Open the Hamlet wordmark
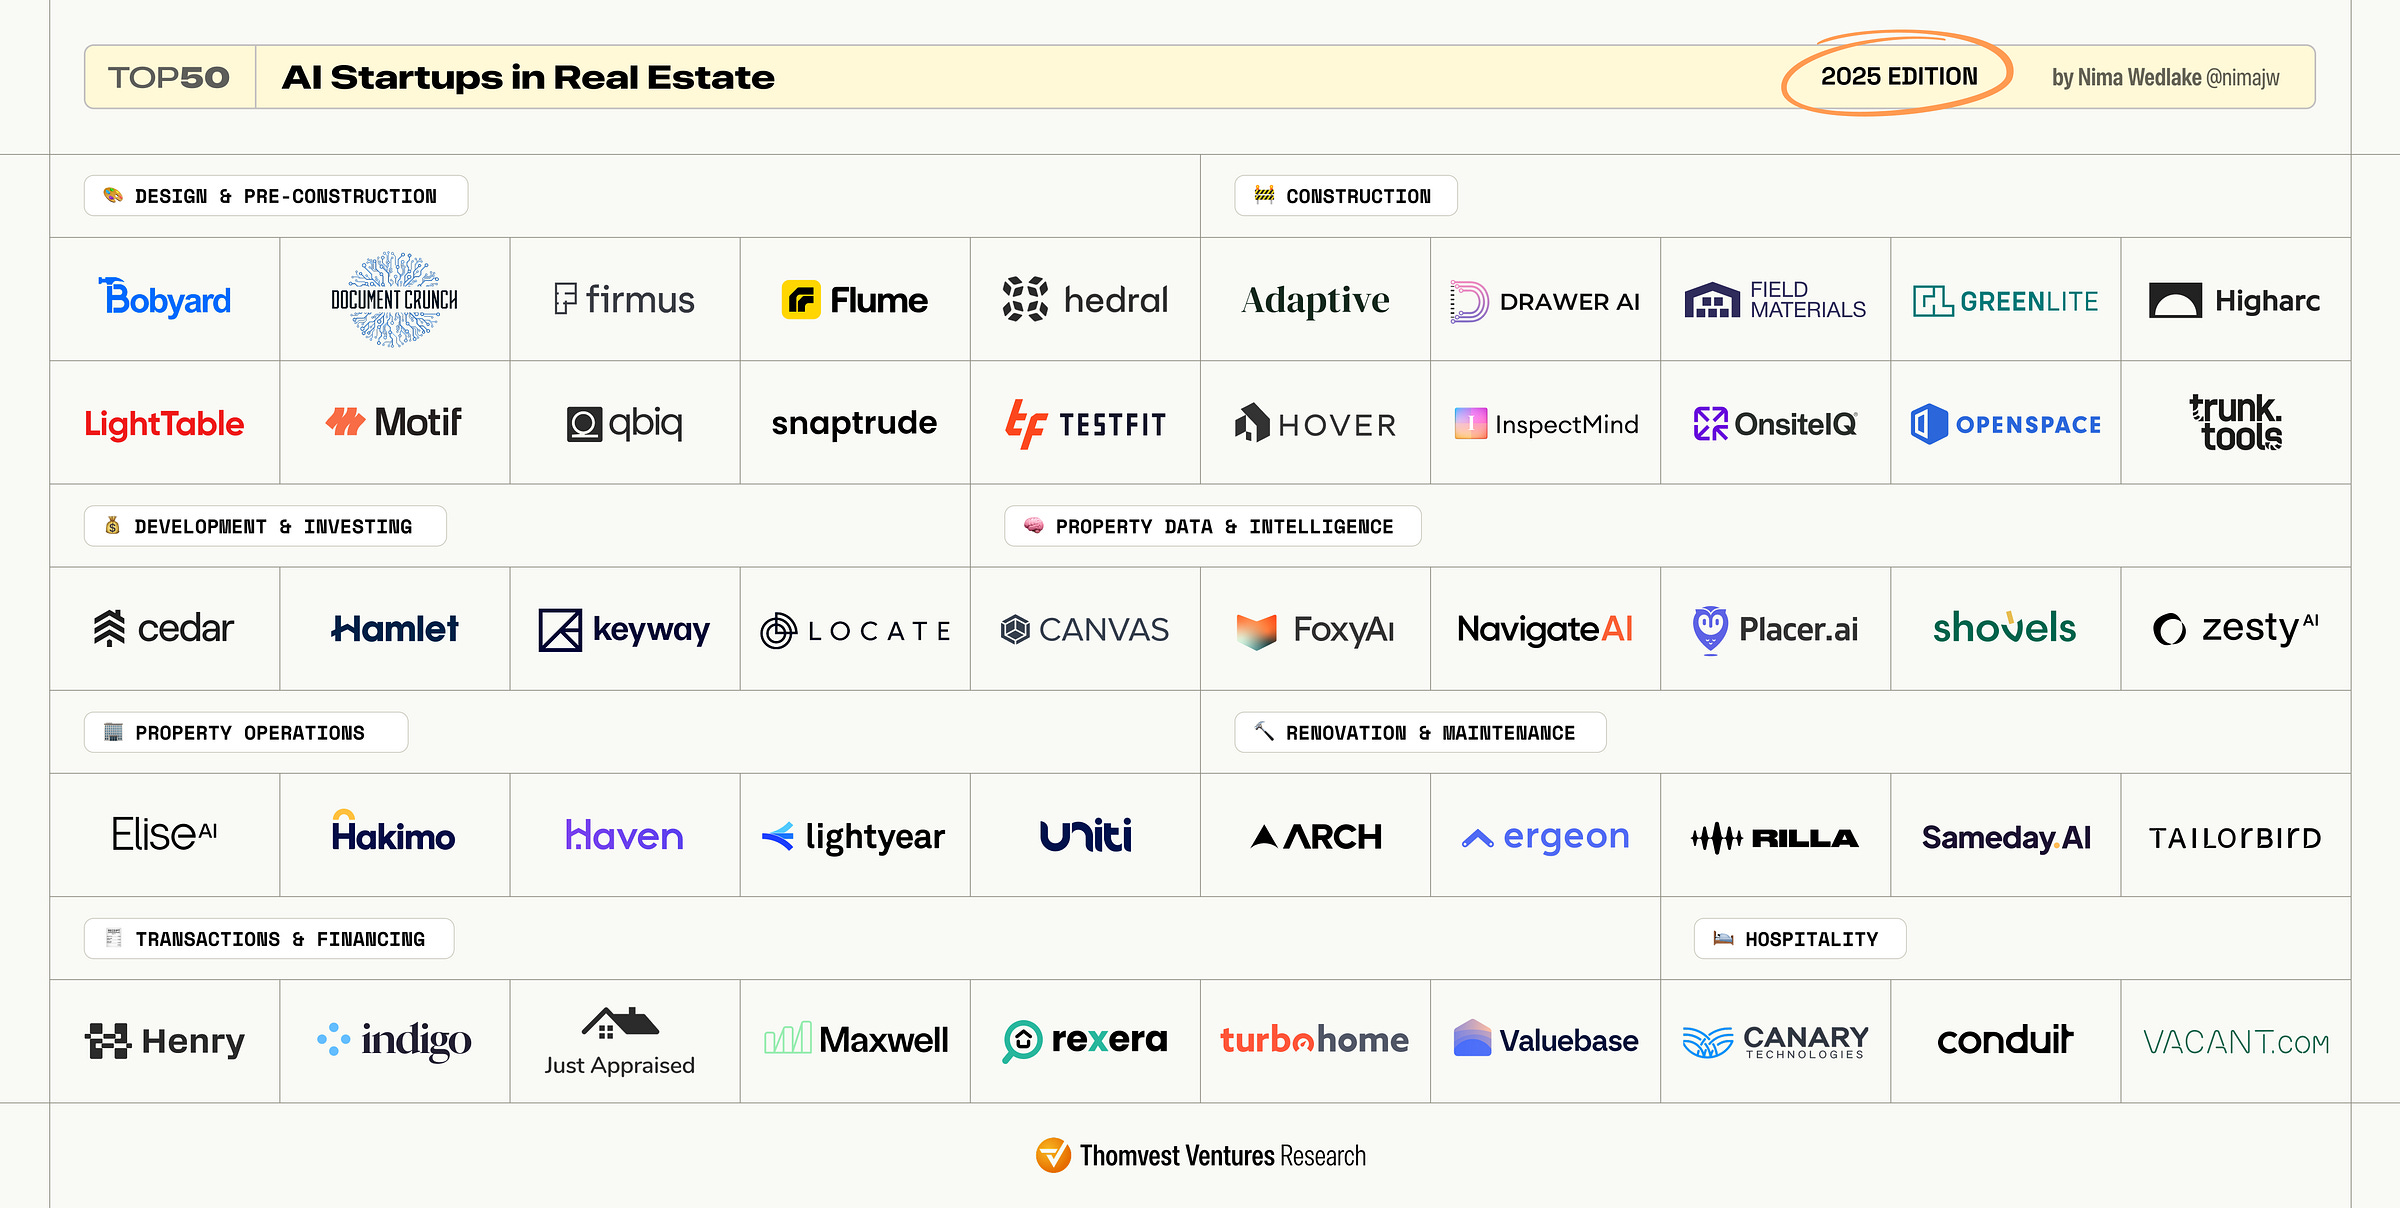Screen dimensions: 2400x1208 (x=394, y=629)
